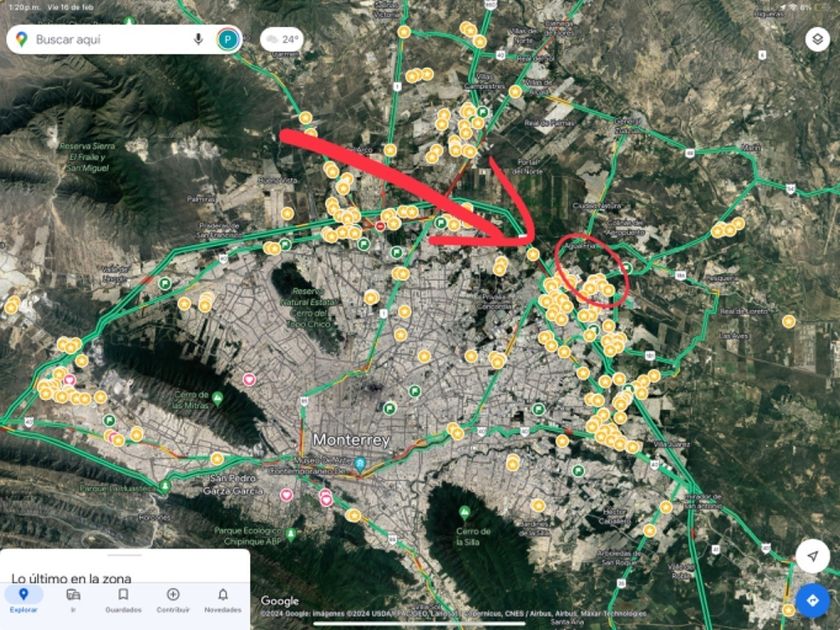Screen dimensions: 840x630
Task: Select the Parque Ecológico Chipinque green pin
Action: click(x=291, y=534)
